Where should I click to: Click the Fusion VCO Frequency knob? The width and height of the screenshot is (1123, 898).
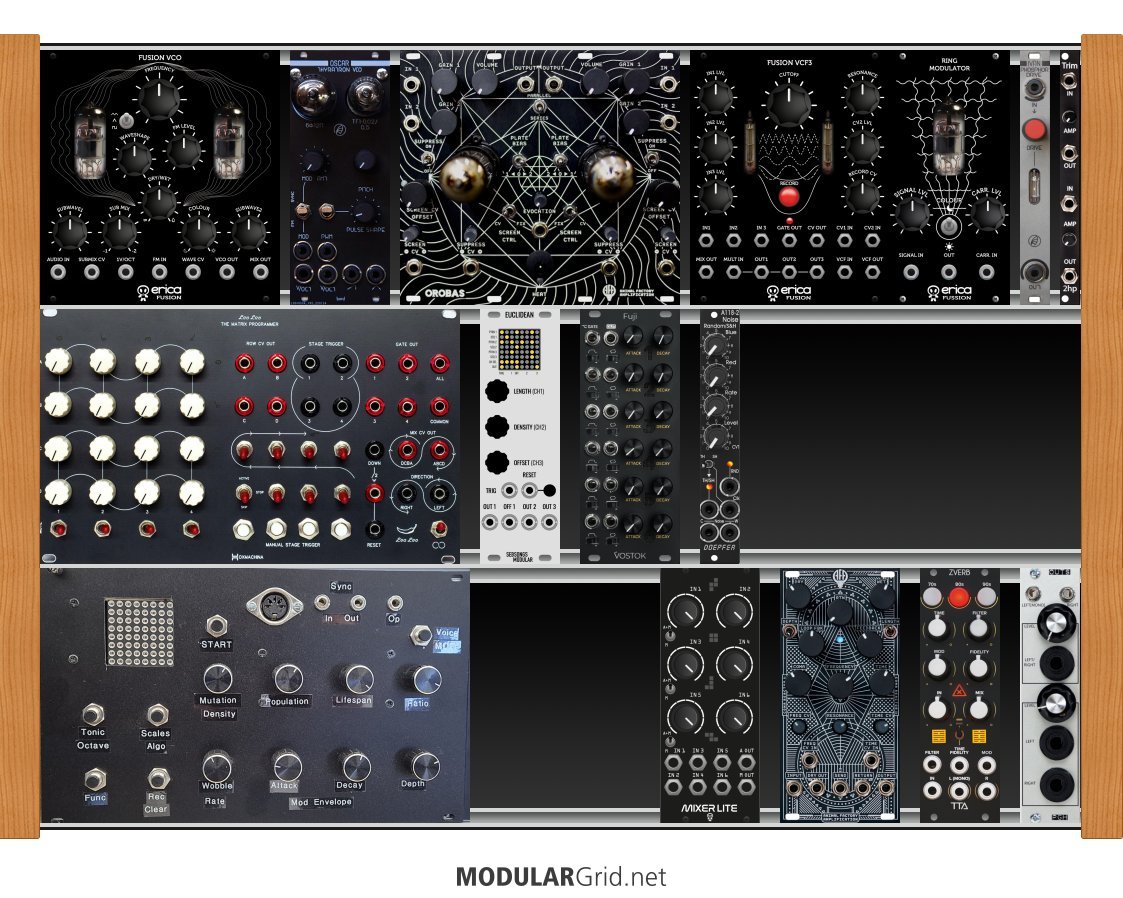pyautogui.click(x=158, y=99)
